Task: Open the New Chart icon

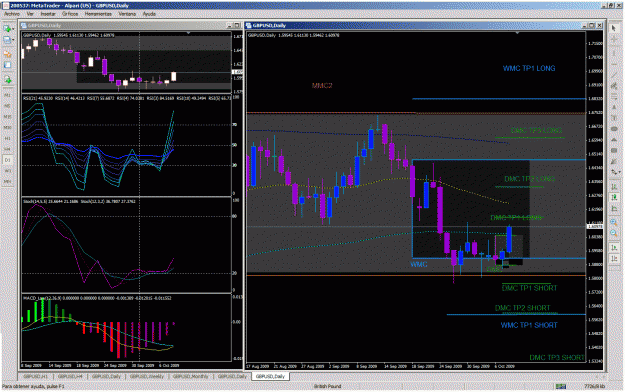Action: [7, 29]
